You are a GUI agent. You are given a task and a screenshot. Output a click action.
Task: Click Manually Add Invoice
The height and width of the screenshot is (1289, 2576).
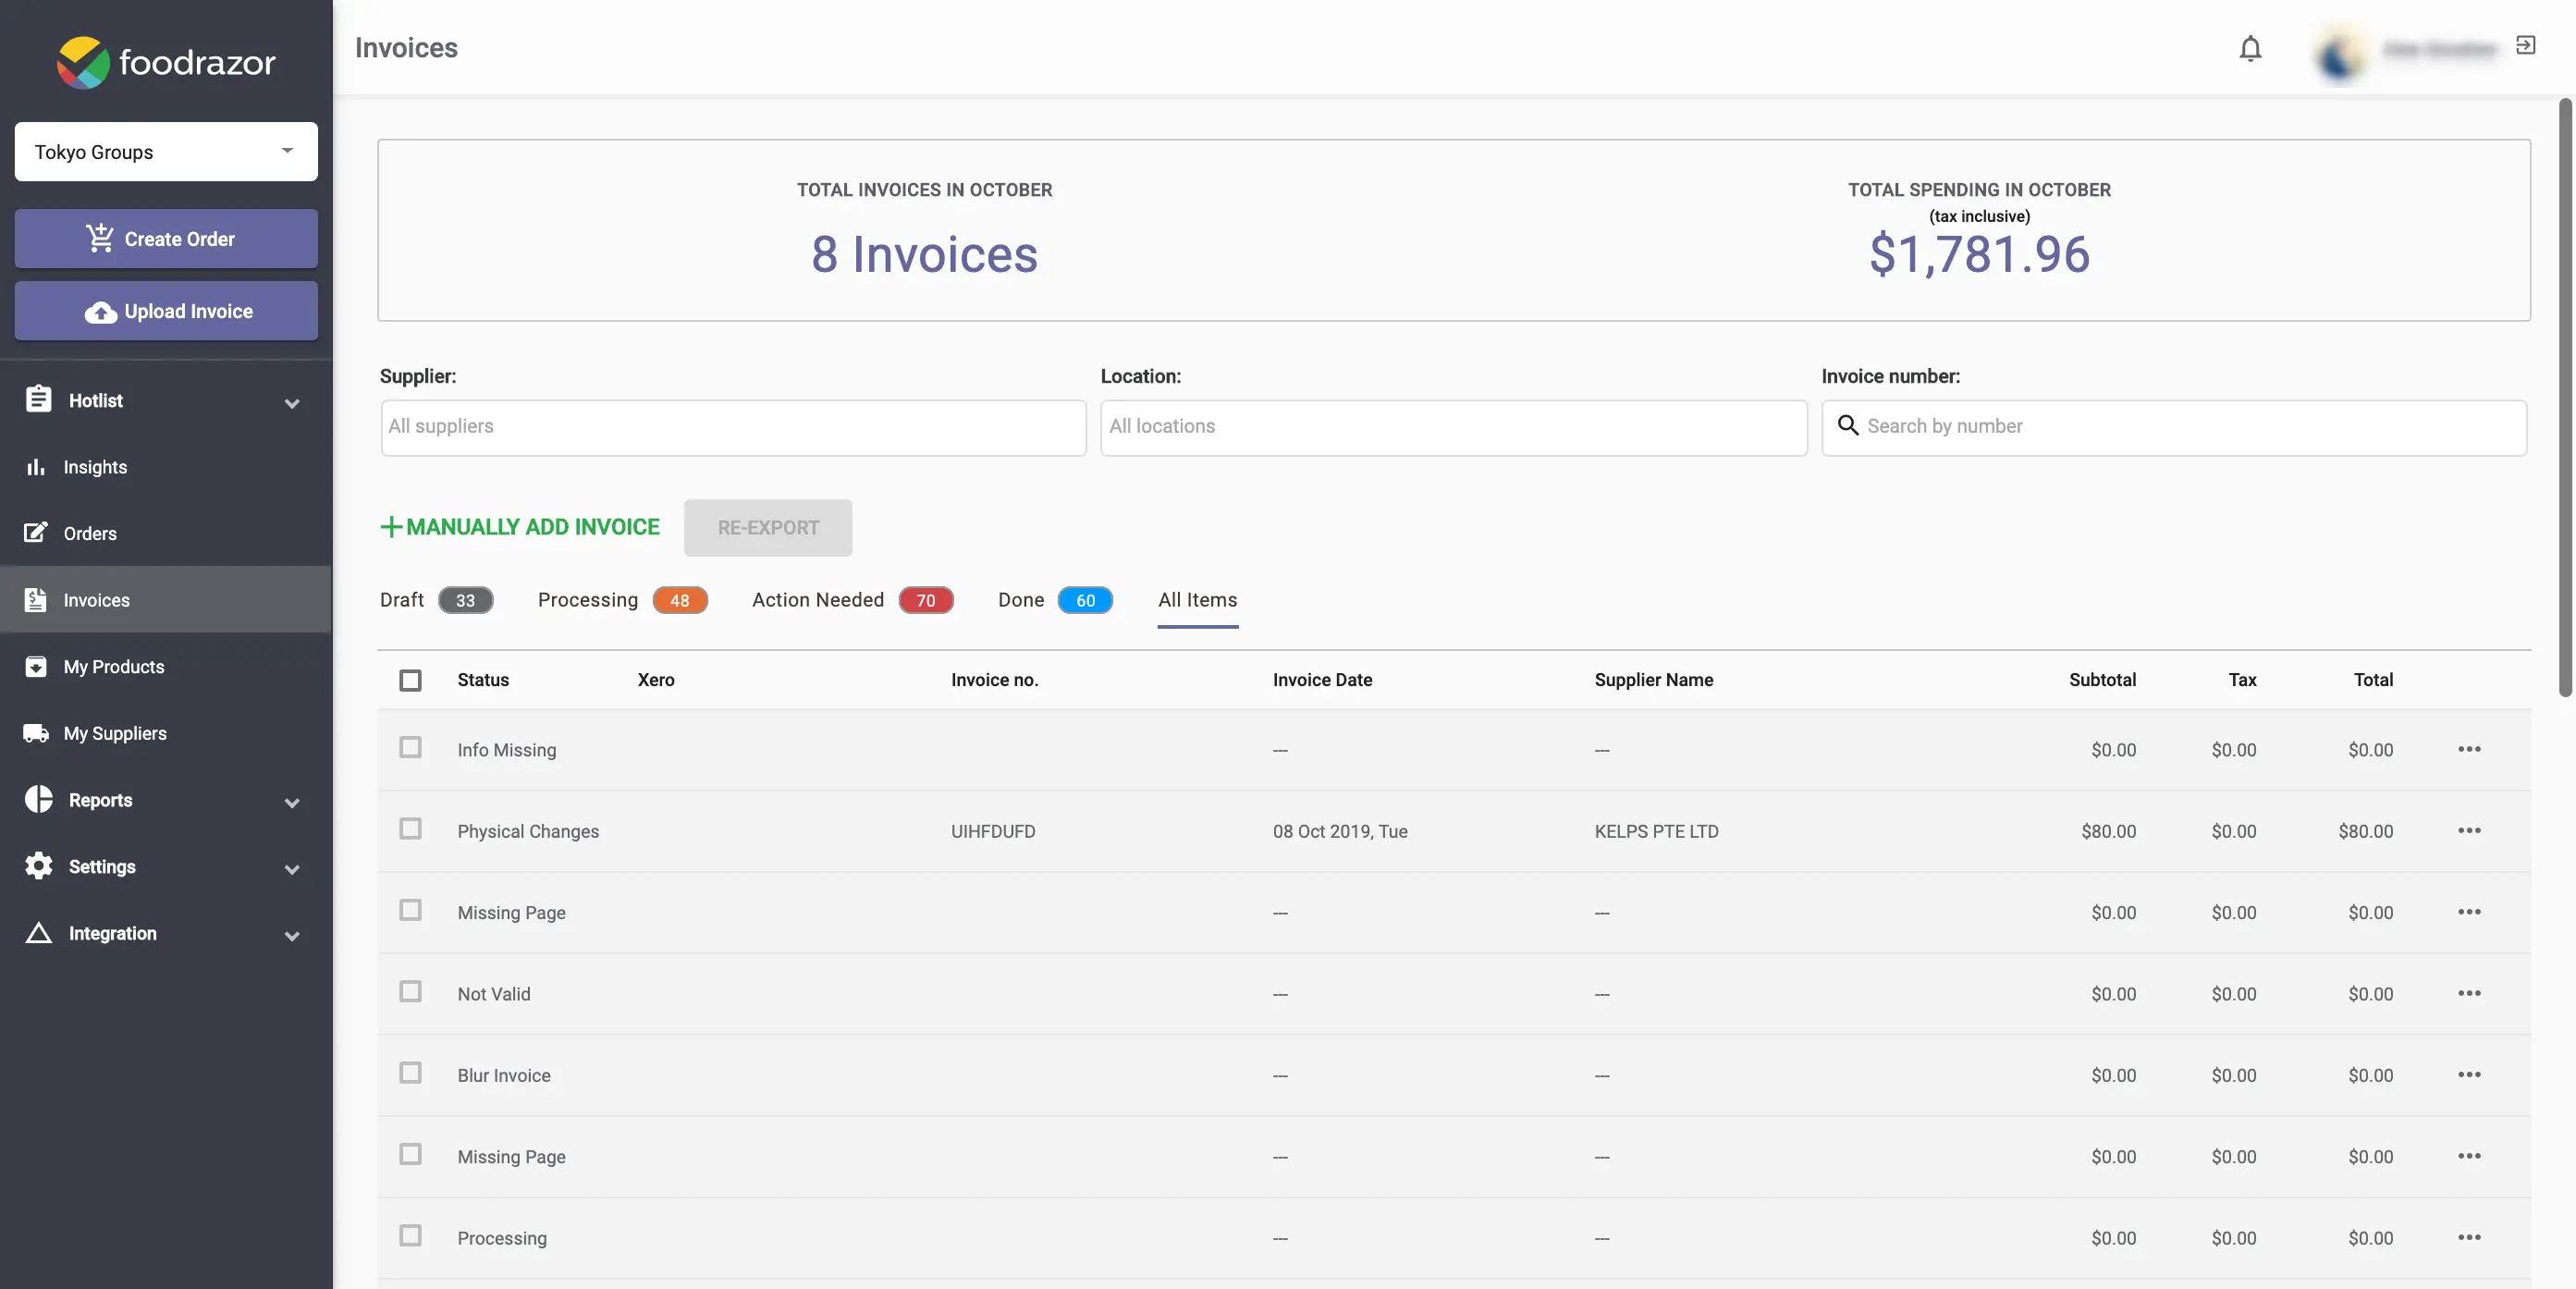coord(520,527)
